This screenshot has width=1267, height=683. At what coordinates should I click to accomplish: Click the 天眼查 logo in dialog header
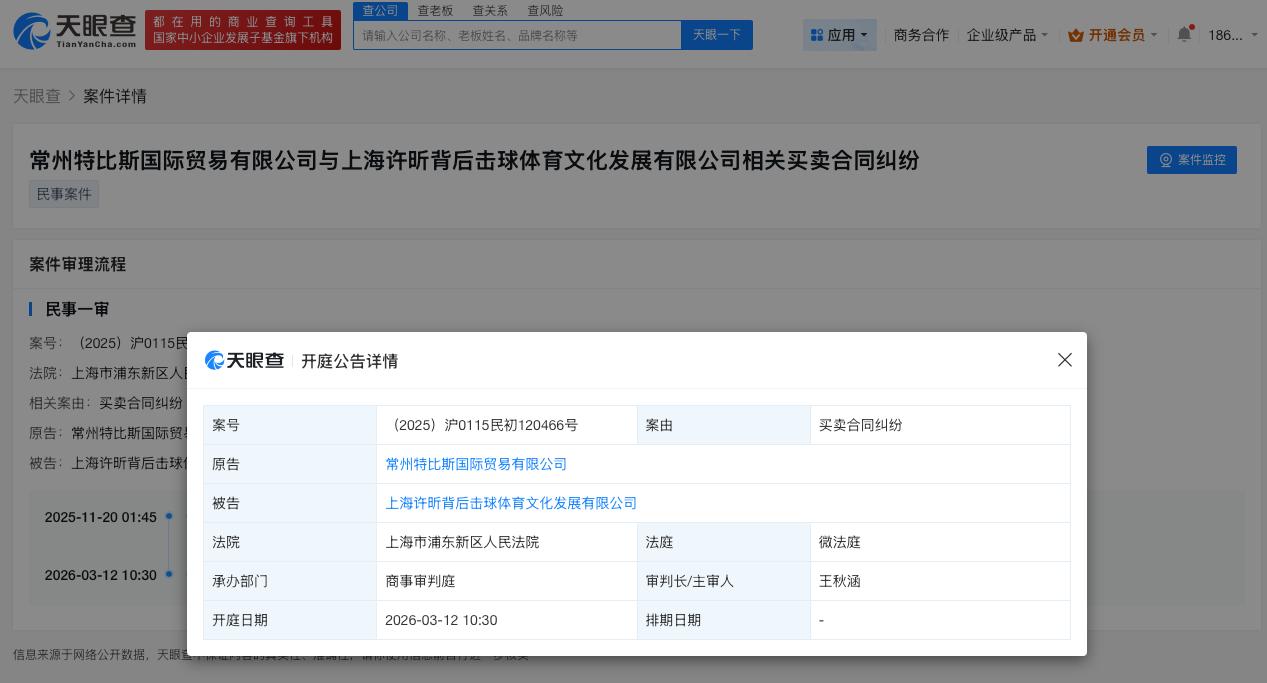(244, 360)
